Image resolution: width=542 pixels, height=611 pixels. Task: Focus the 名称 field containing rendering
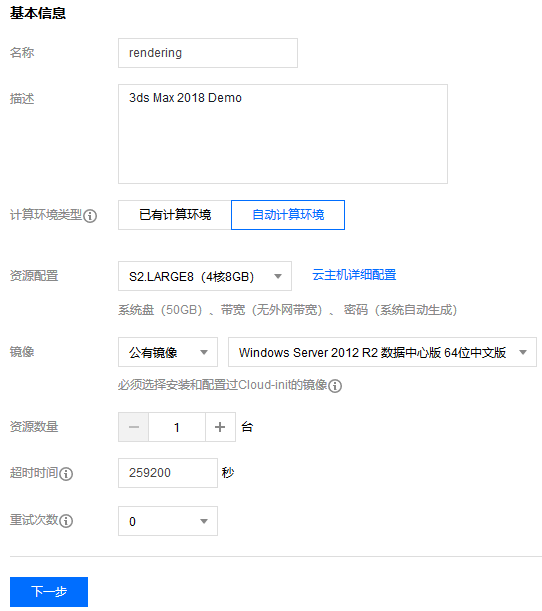point(208,53)
